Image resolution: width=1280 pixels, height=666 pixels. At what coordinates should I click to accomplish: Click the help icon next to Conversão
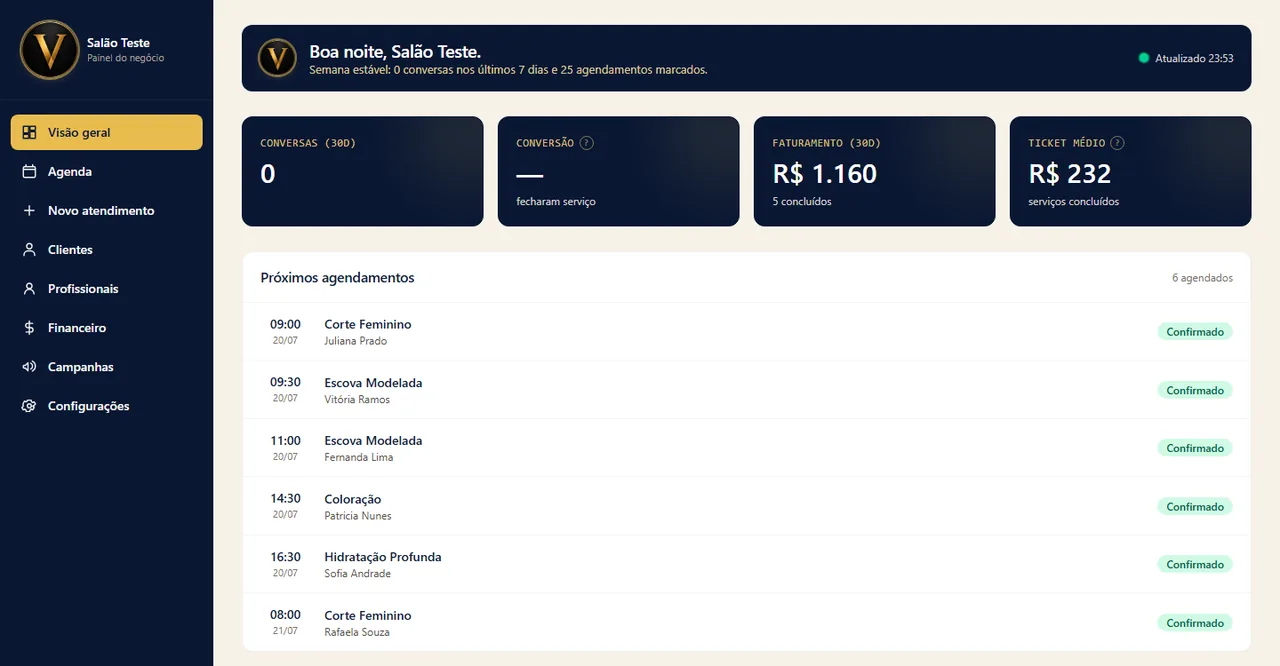[x=587, y=143]
